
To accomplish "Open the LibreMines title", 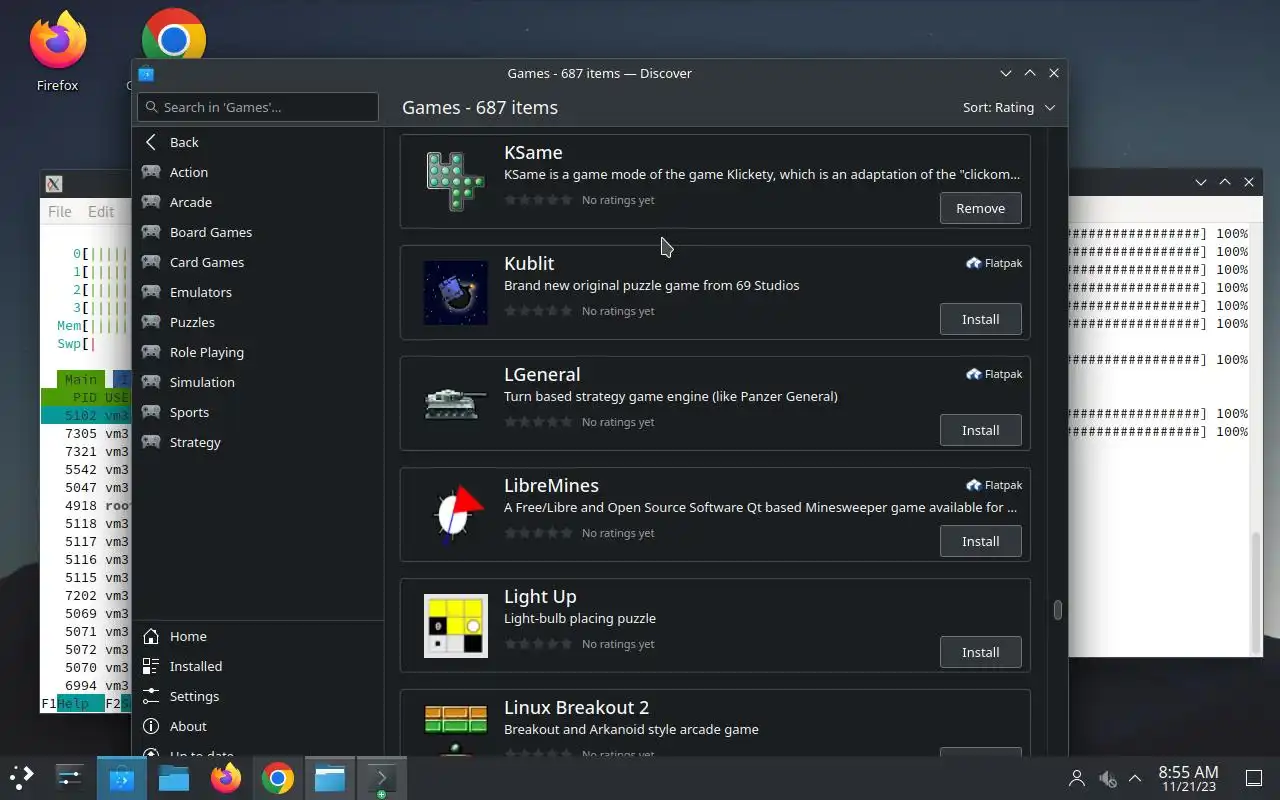I will click(x=551, y=485).
